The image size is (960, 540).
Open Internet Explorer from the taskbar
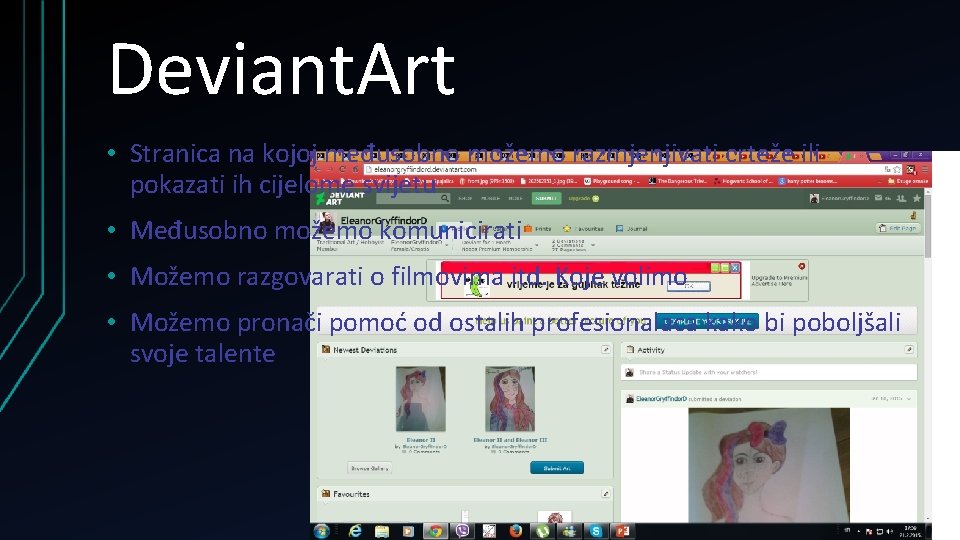click(355, 531)
